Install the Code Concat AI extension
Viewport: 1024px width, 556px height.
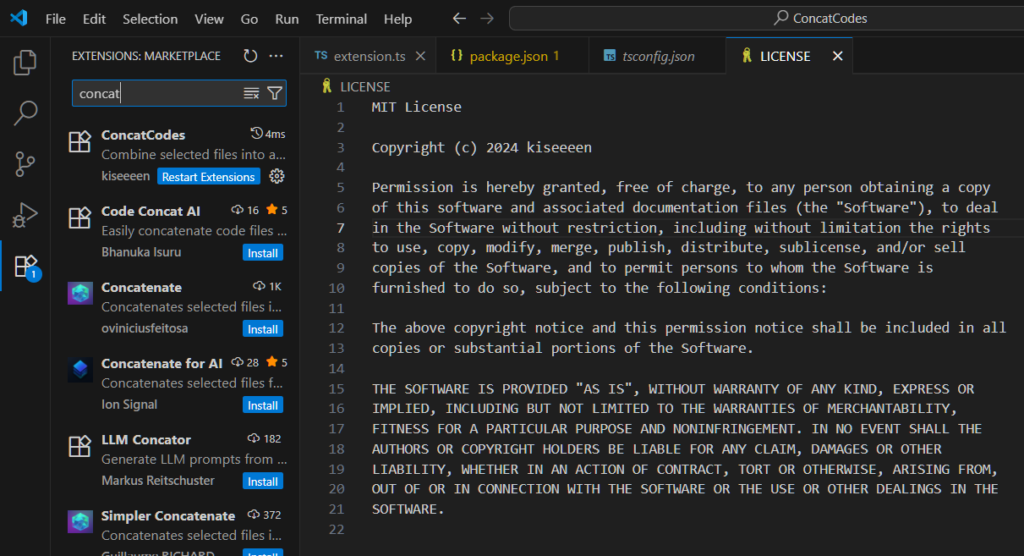pos(263,253)
